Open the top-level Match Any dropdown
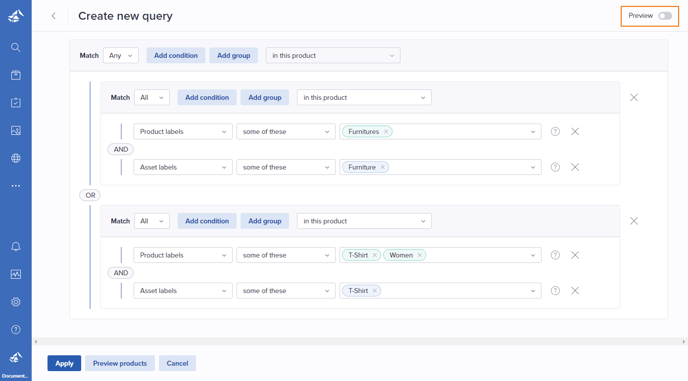The width and height of the screenshot is (688, 381). coord(121,55)
